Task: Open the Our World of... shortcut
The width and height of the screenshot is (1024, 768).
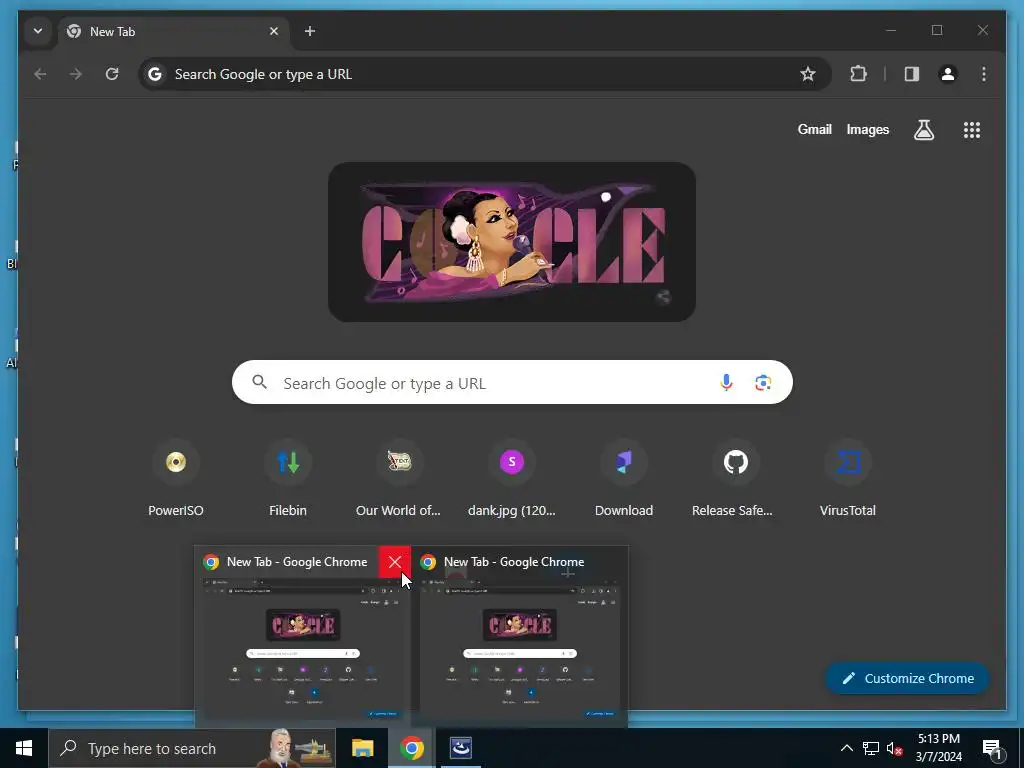Action: click(x=398, y=479)
